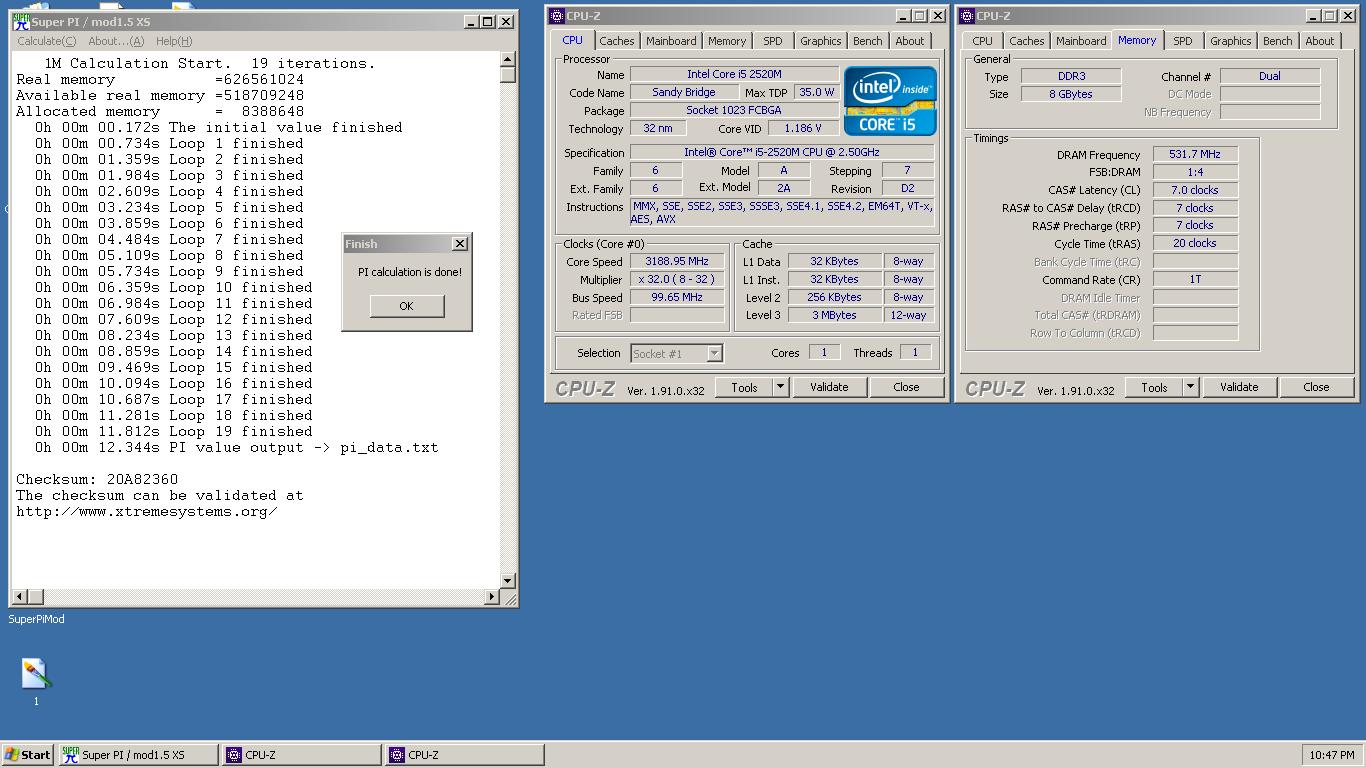
Task: Click the Intel Core i5 2520M name field
Action: [x=734, y=75]
